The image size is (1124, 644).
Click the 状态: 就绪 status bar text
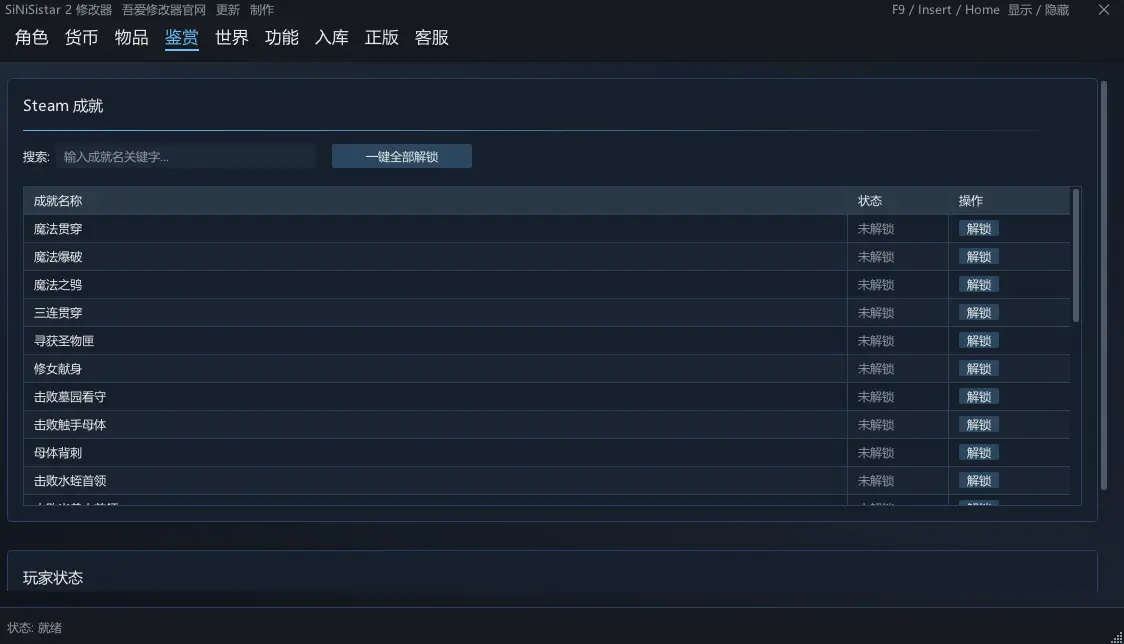[x=34, y=628]
